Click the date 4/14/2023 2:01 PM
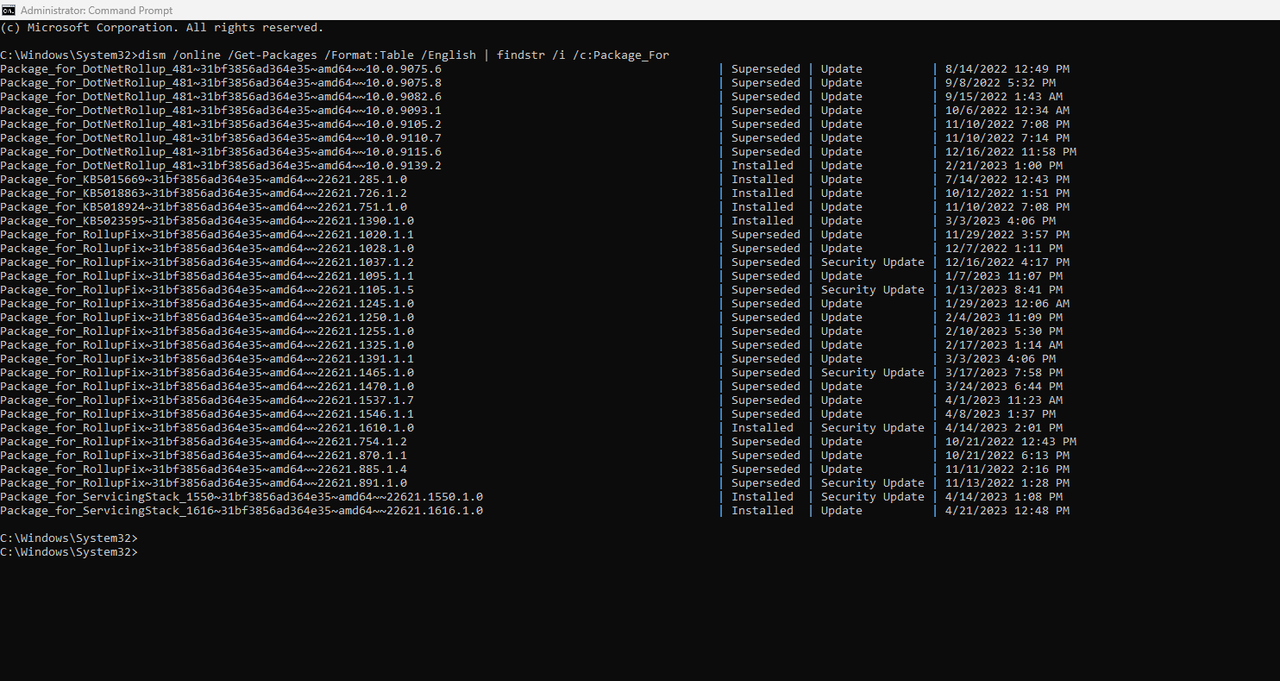 [1004, 428]
